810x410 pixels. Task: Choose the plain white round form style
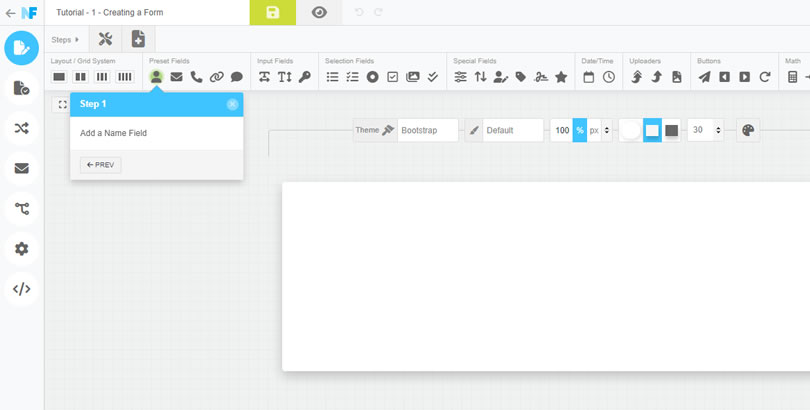pyautogui.click(x=631, y=130)
